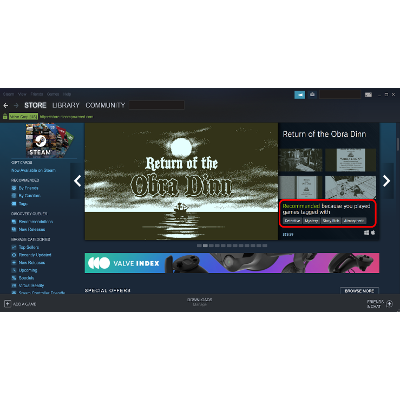
Task: Click the Apple macOS platform icon
Action: pos(373,233)
